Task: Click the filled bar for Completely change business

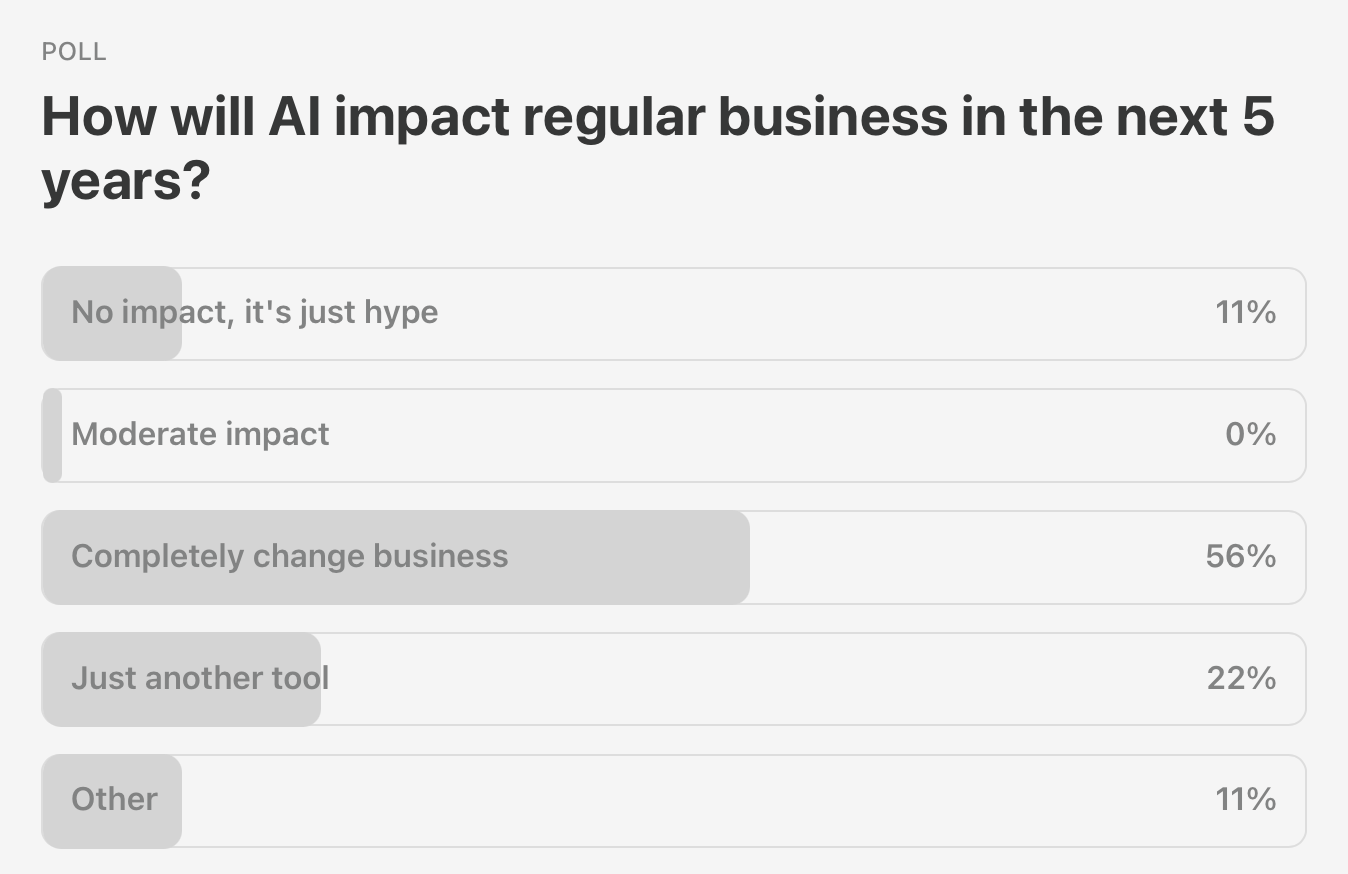Action: pyautogui.click(x=395, y=557)
